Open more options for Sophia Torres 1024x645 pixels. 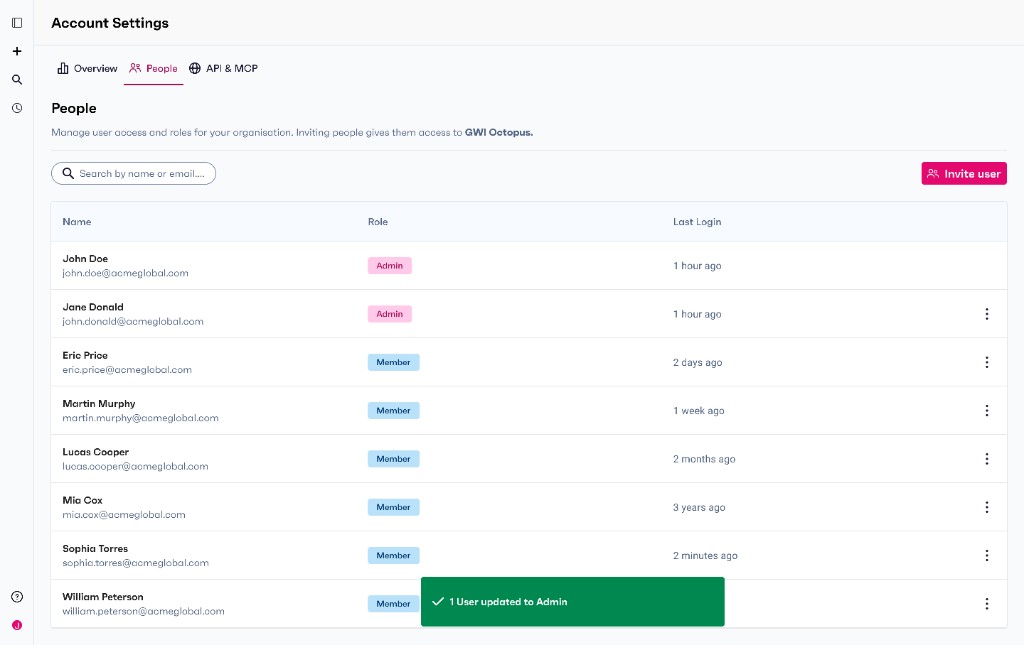pos(987,556)
